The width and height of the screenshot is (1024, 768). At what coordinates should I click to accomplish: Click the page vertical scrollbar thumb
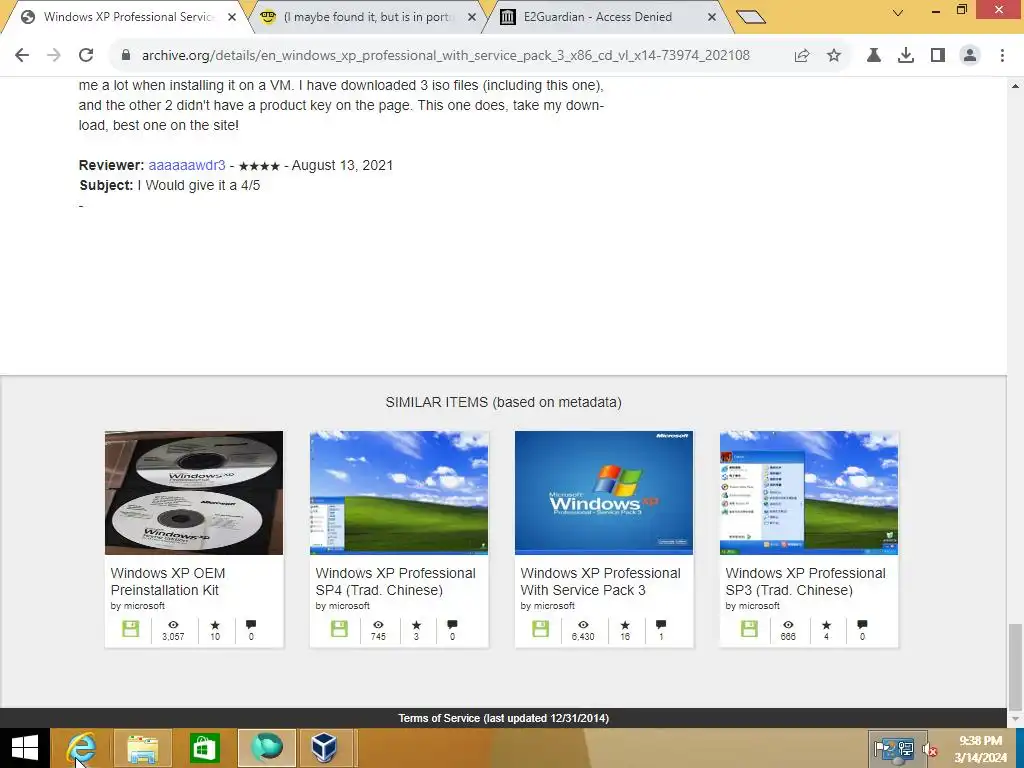[x=1015, y=667]
